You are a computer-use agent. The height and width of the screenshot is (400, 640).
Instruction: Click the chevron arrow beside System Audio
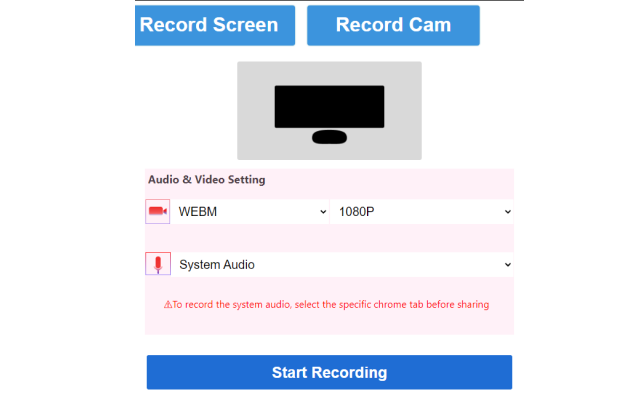pos(508,265)
